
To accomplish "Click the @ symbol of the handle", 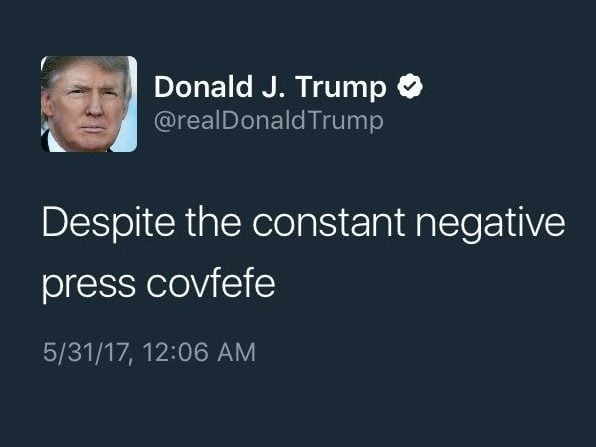I will (x=164, y=122).
